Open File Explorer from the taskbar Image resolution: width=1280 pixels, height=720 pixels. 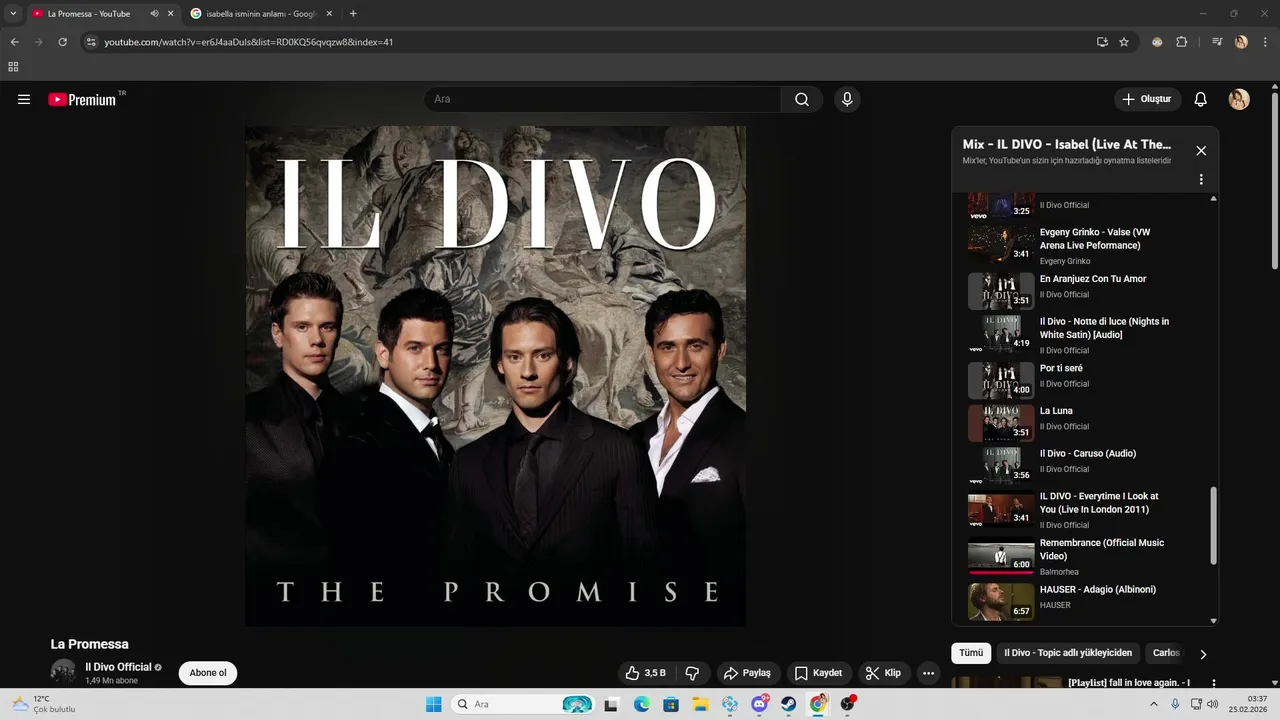click(x=700, y=704)
